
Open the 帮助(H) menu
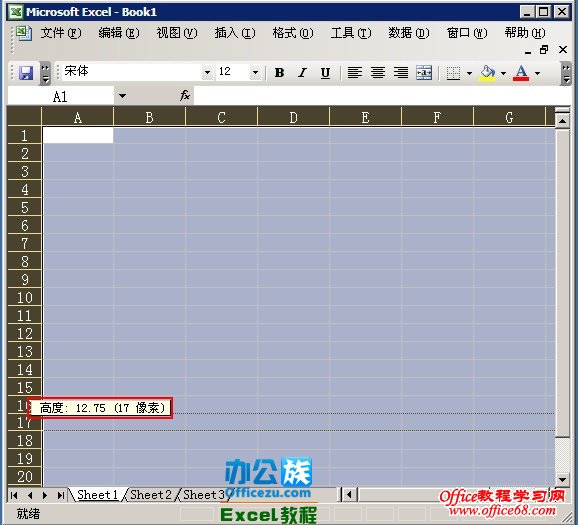click(x=525, y=33)
